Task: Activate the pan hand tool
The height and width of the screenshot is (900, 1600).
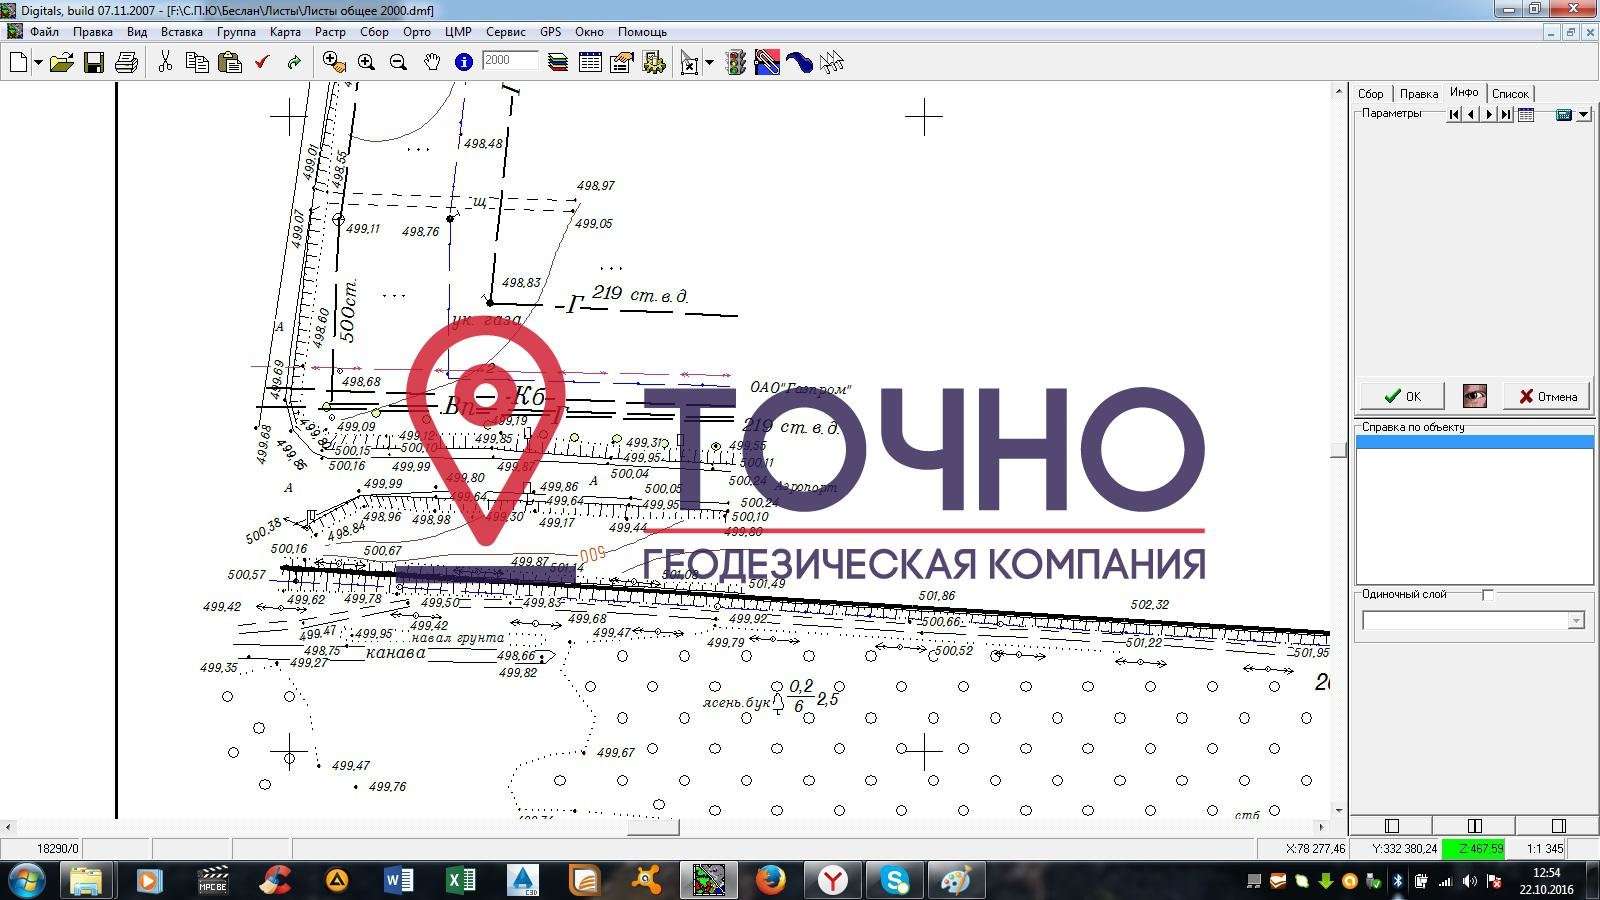Action: coord(431,63)
